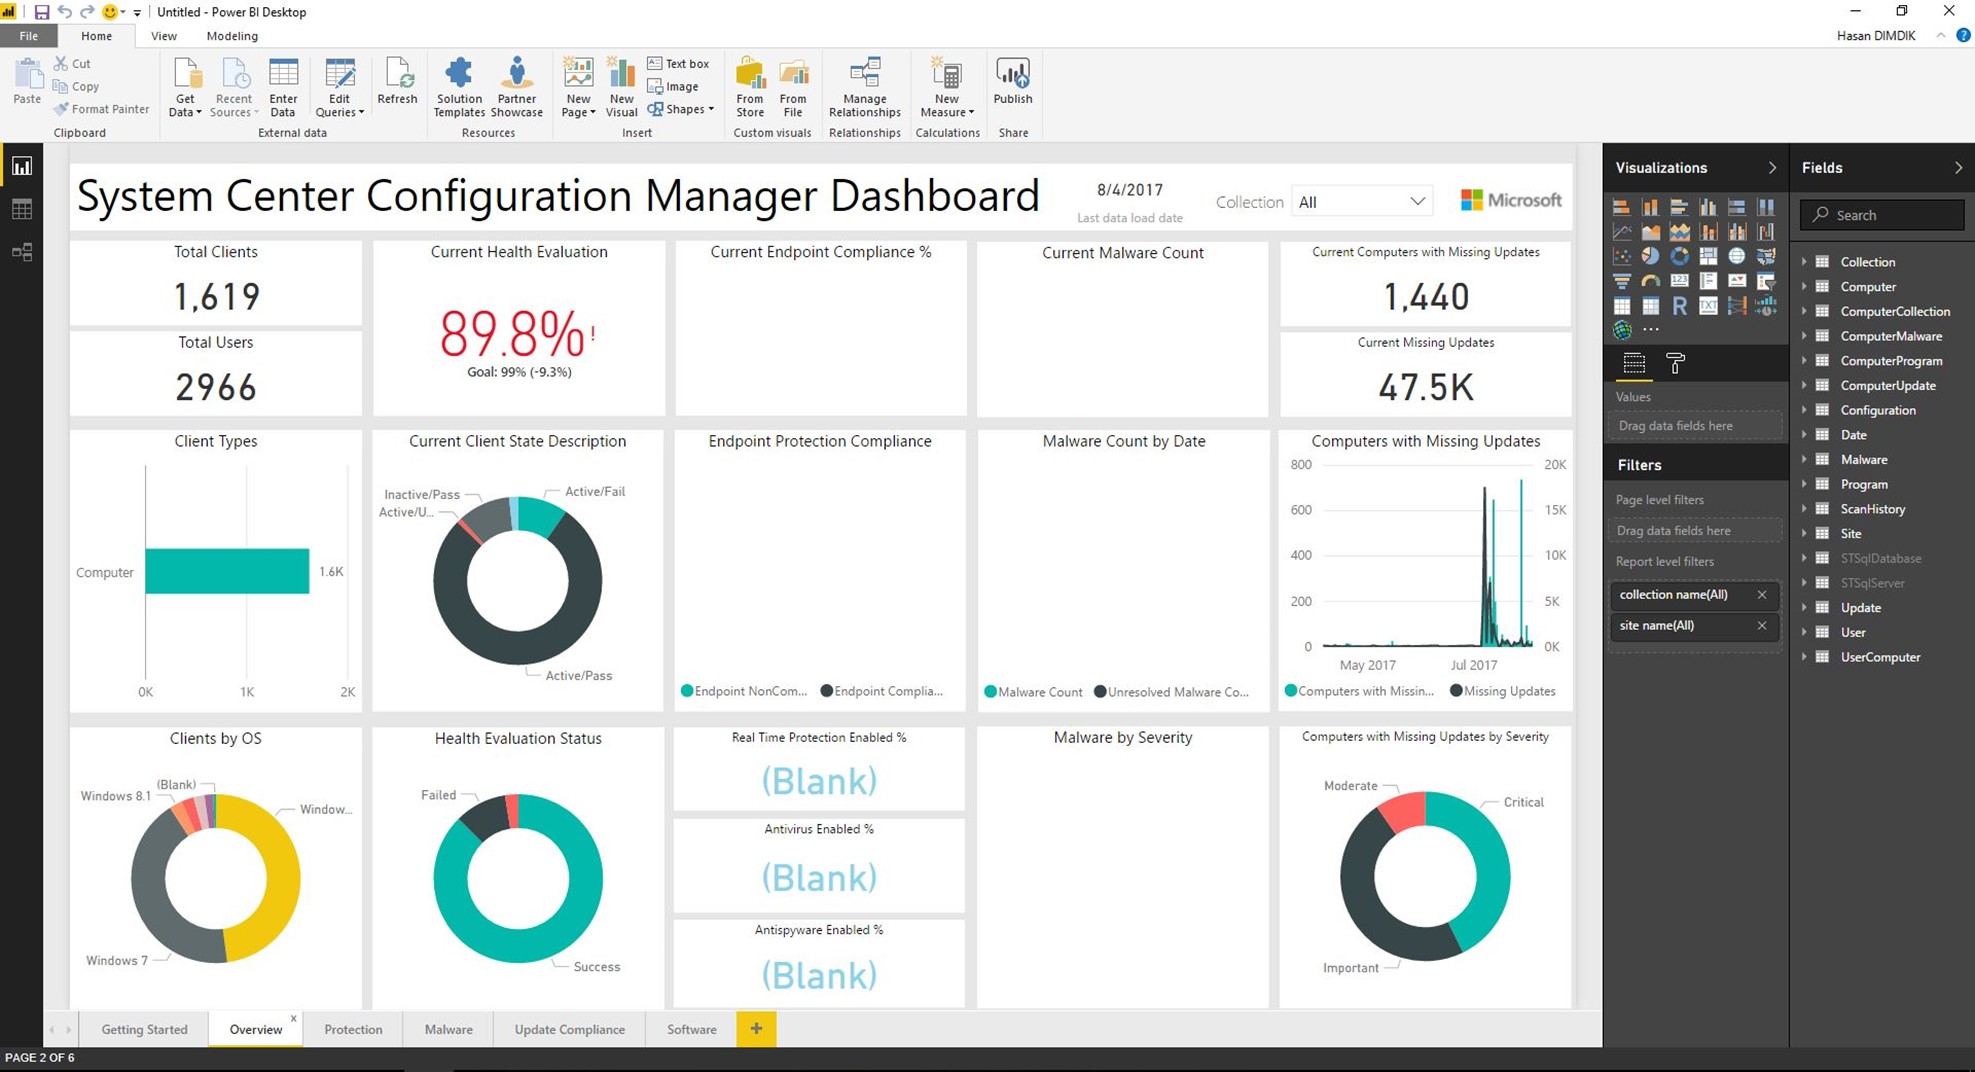Click the Refresh button in ribbon
This screenshot has width=1975, height=1072.
coord(397,81)
